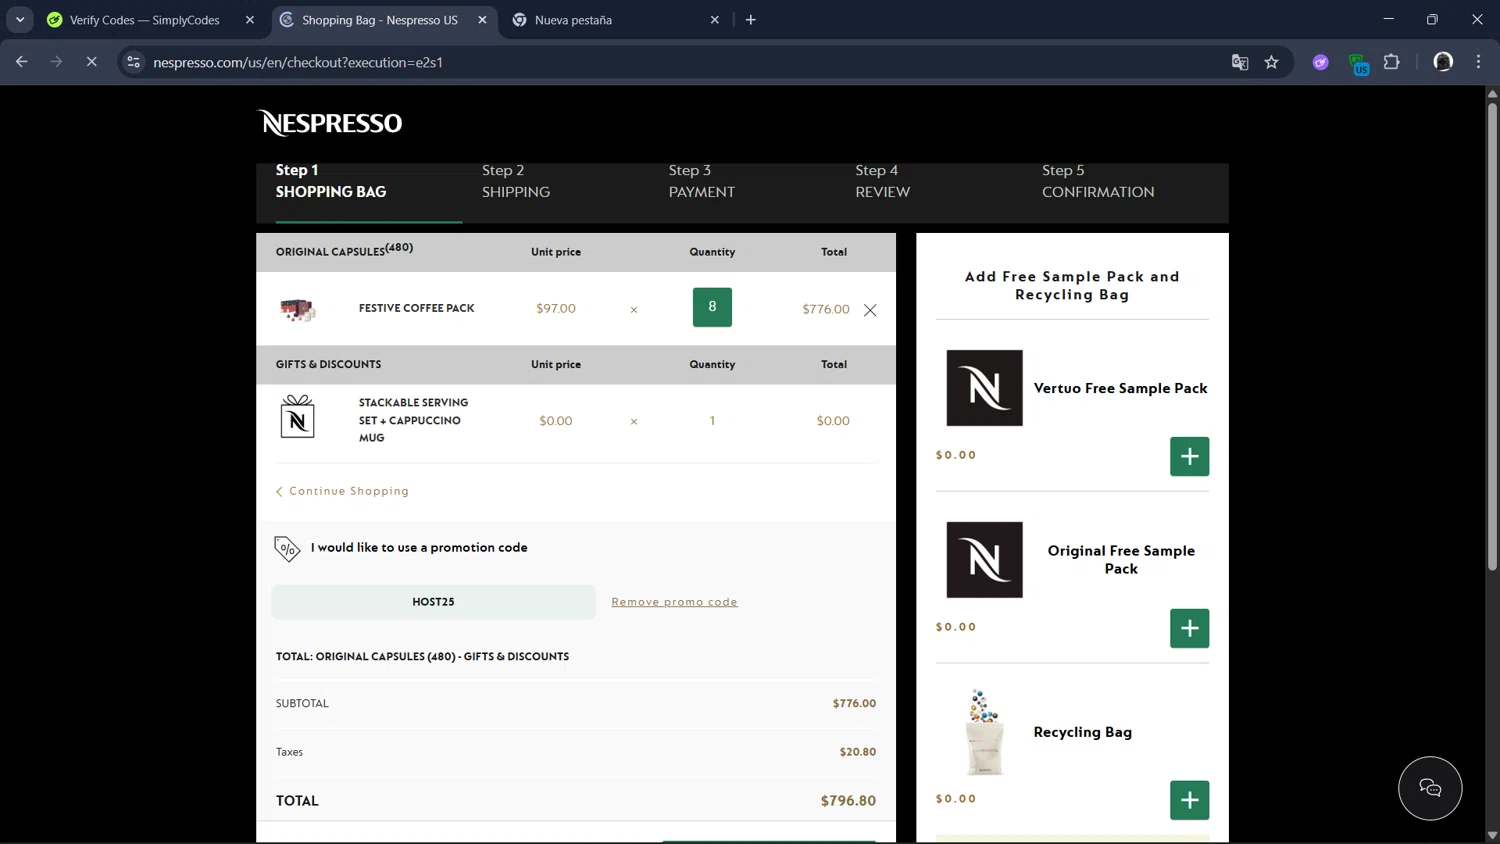This screenshot has height=844, width=1500.
Task: Click the Festive Coffee Pack product name
Action: 416,308
